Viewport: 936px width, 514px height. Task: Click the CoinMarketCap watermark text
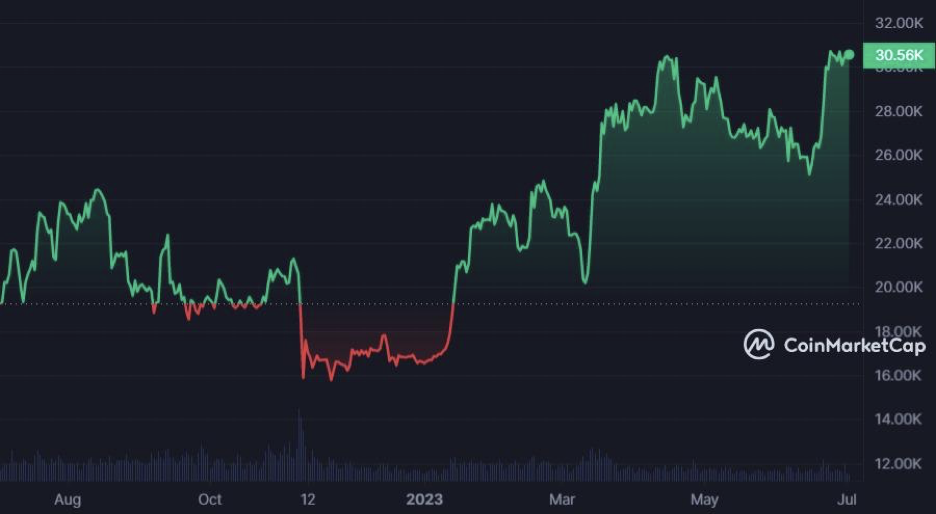point(854,346)
